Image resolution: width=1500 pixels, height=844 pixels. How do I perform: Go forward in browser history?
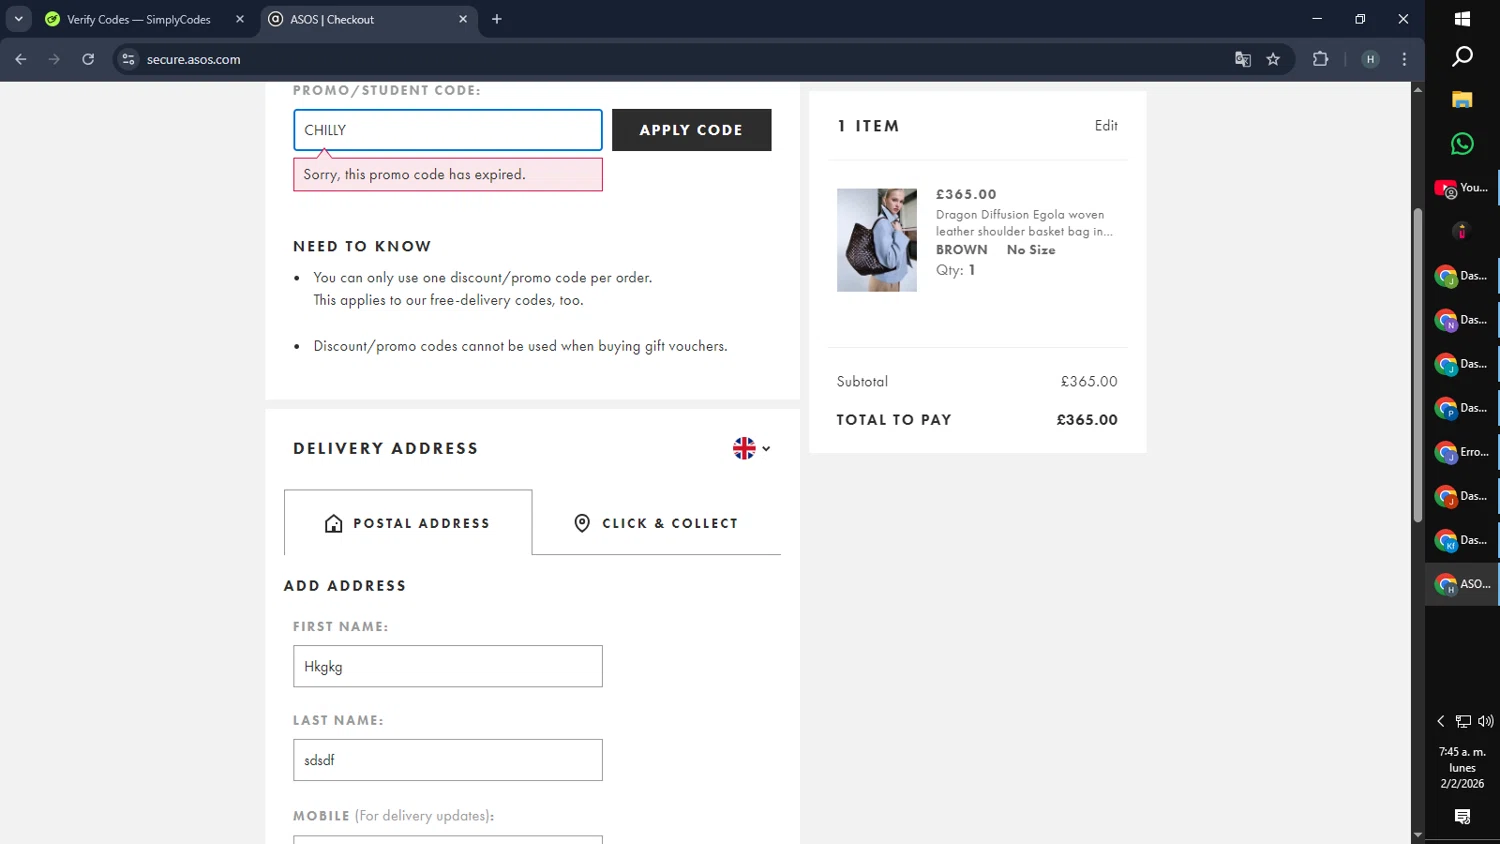[54, 59]
